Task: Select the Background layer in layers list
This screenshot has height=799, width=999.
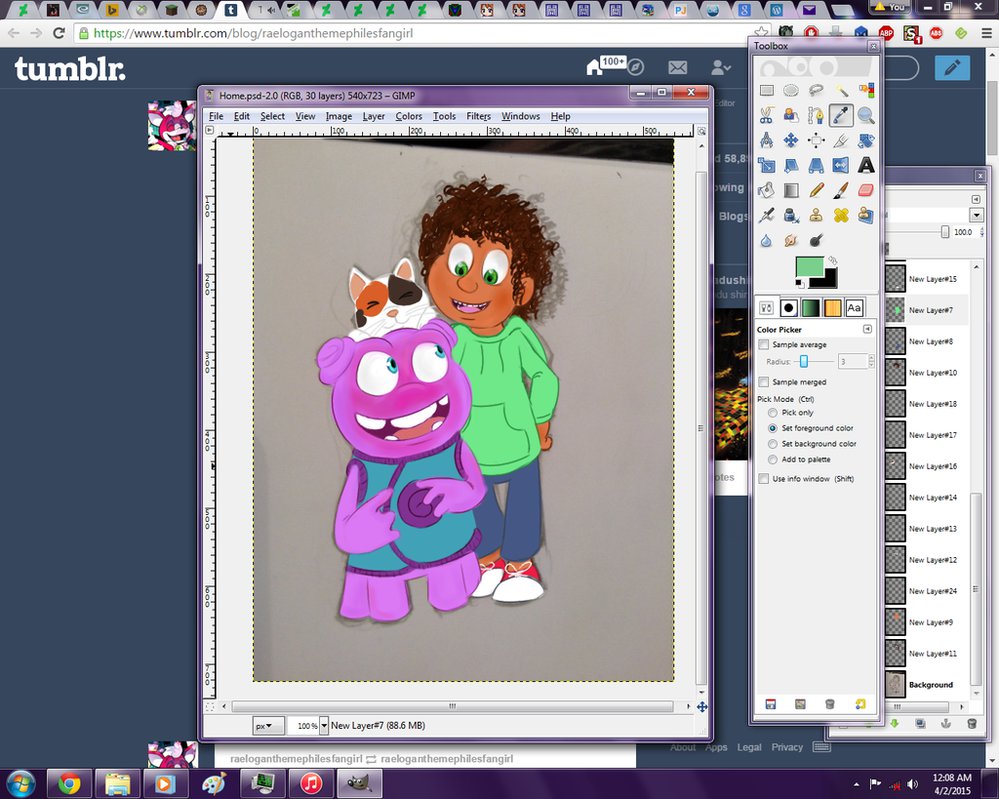Action: 930,685
